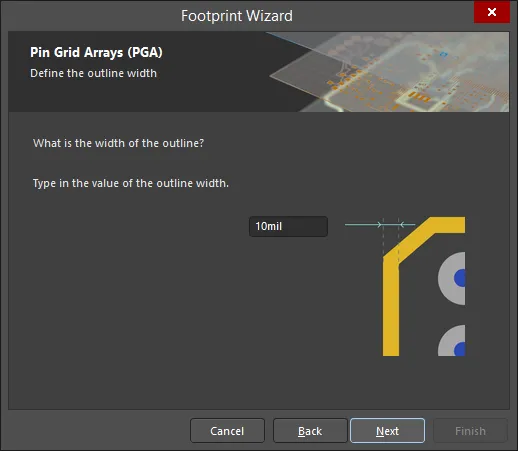Click the Next button
This screenshot has width=518, height=451.
(387, 431)
